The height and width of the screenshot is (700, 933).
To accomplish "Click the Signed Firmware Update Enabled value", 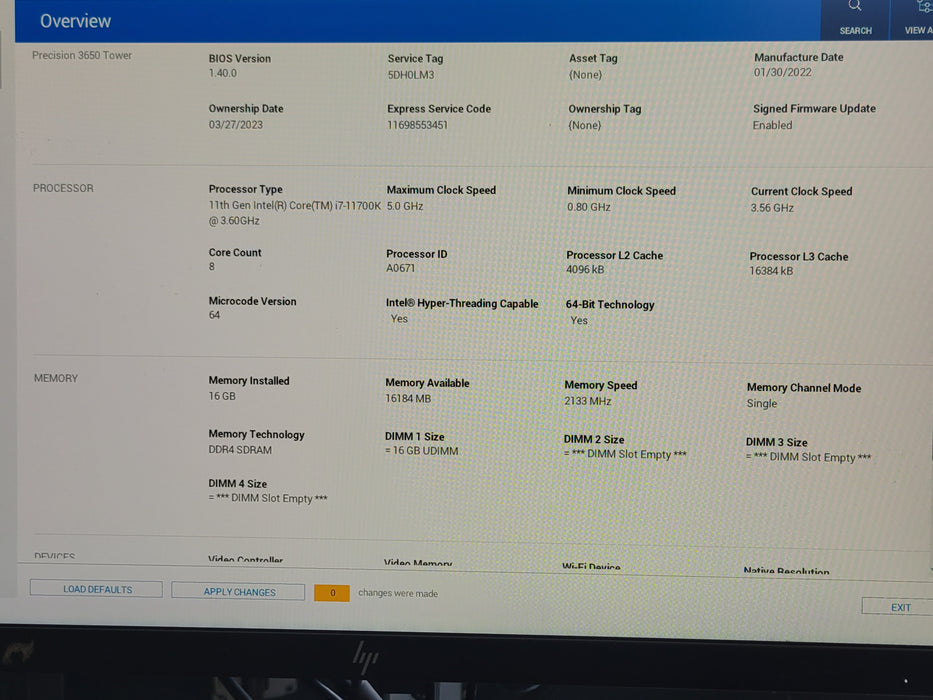I will pos(772,125).
